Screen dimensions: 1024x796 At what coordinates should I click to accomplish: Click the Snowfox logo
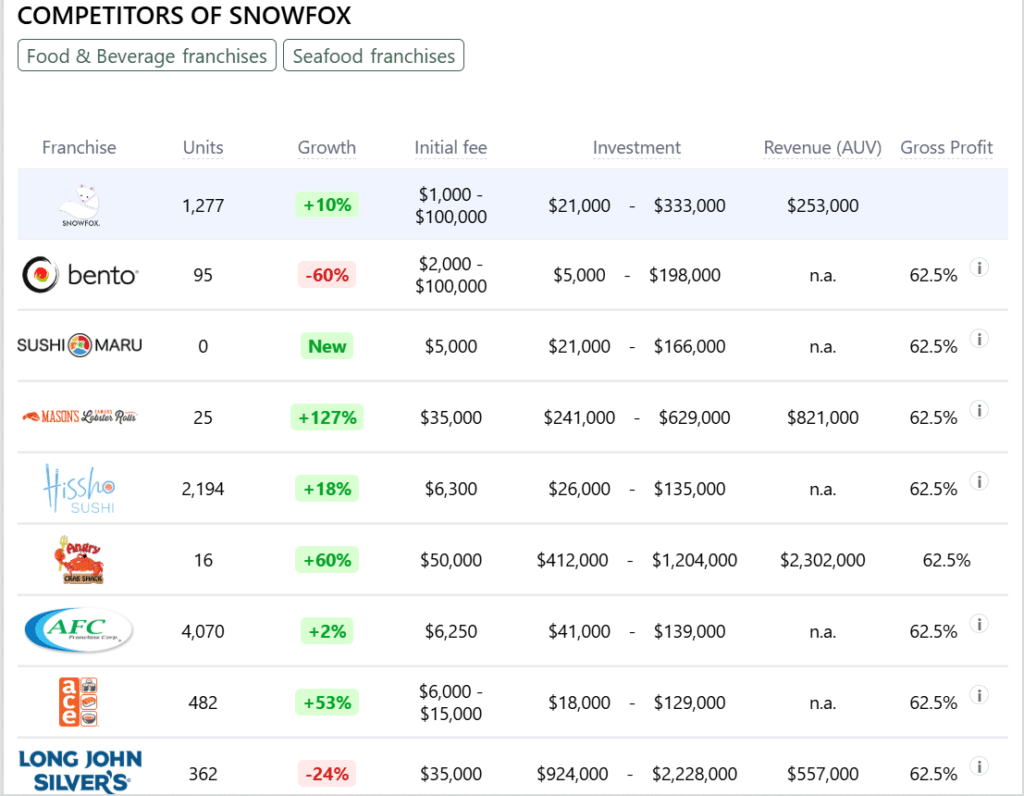(80, 205)
